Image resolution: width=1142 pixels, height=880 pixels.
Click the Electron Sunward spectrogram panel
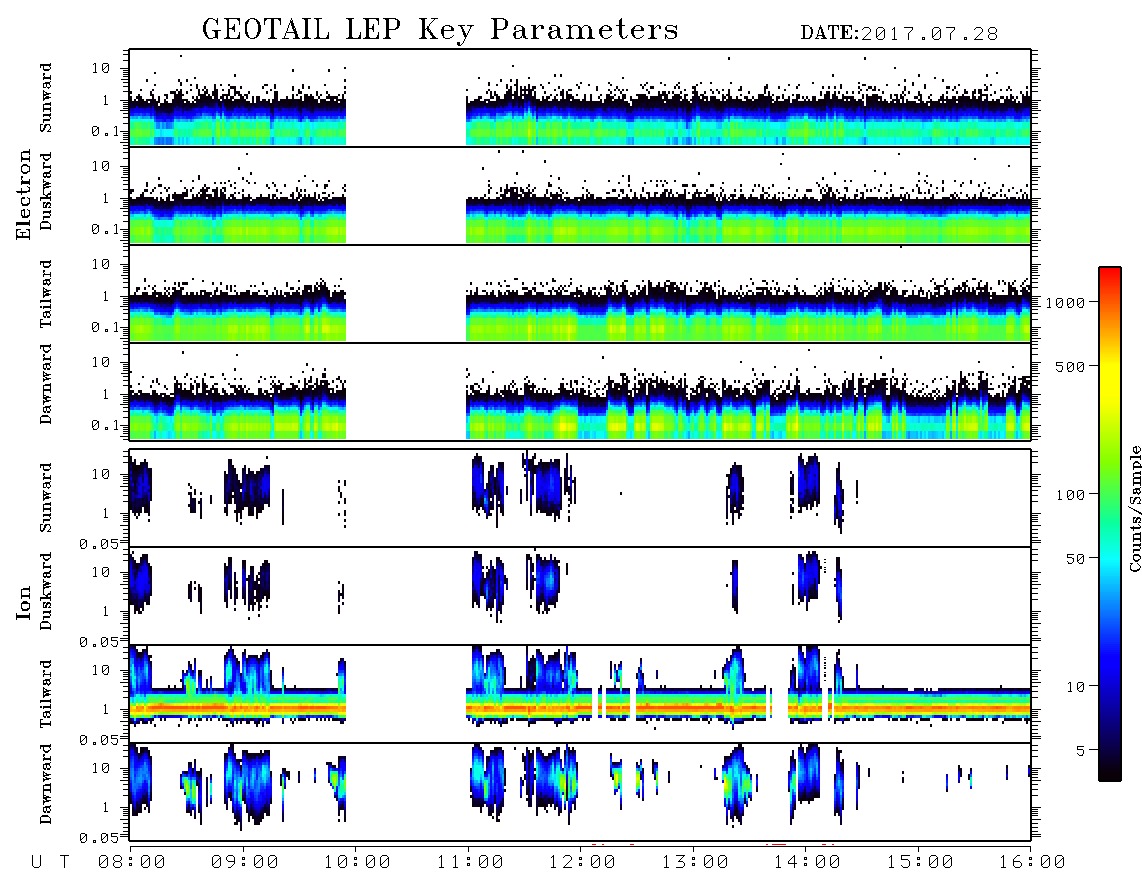pyautogui.click(x=580, y=98)
